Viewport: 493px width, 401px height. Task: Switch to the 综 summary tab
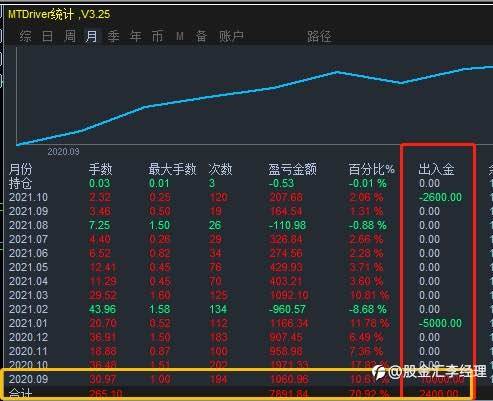pyautogui.click(x=26, y=36)
